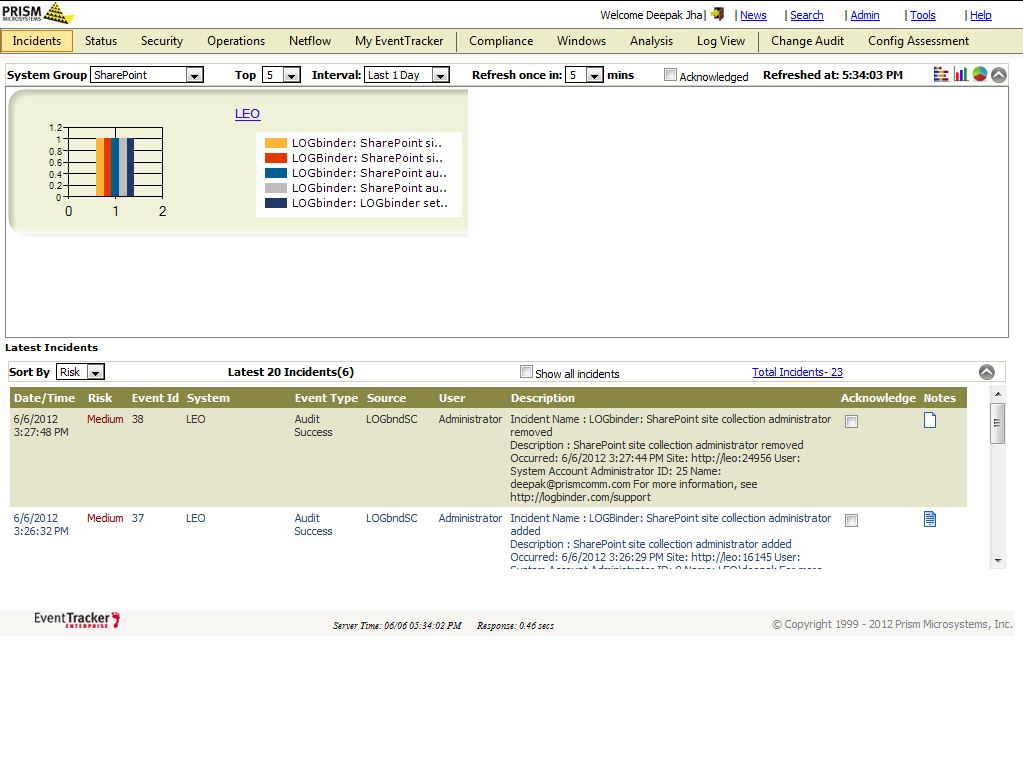Click the Refreshed at 5:34:03 PM text

pos(833,75)
